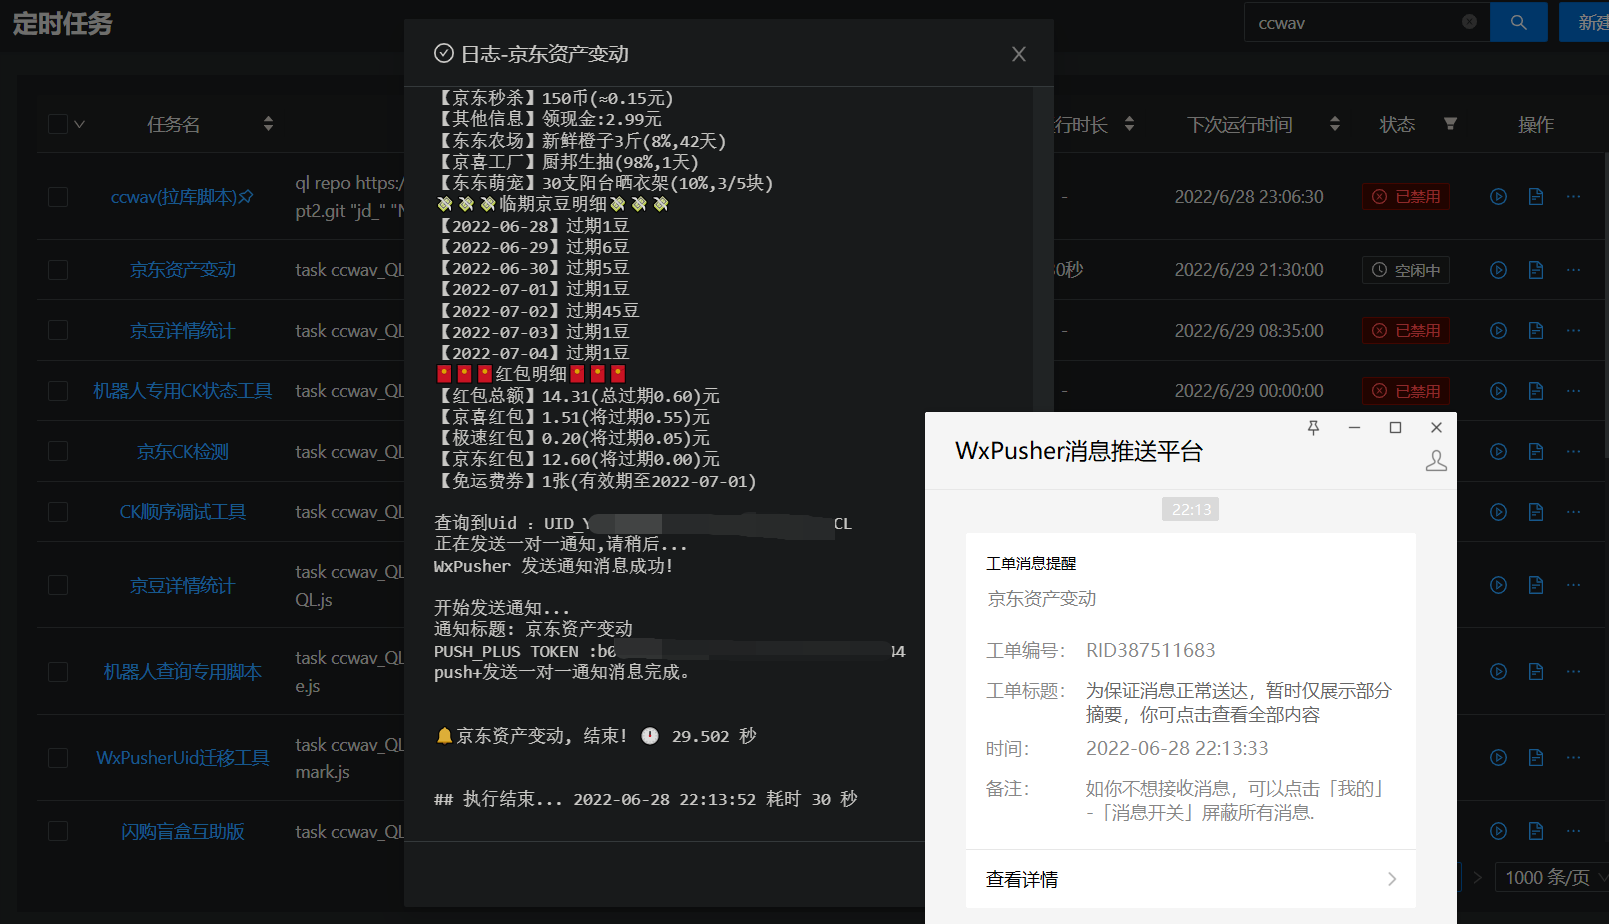Sort by 下次运行时间 column arrows

tap(1334, 124)
